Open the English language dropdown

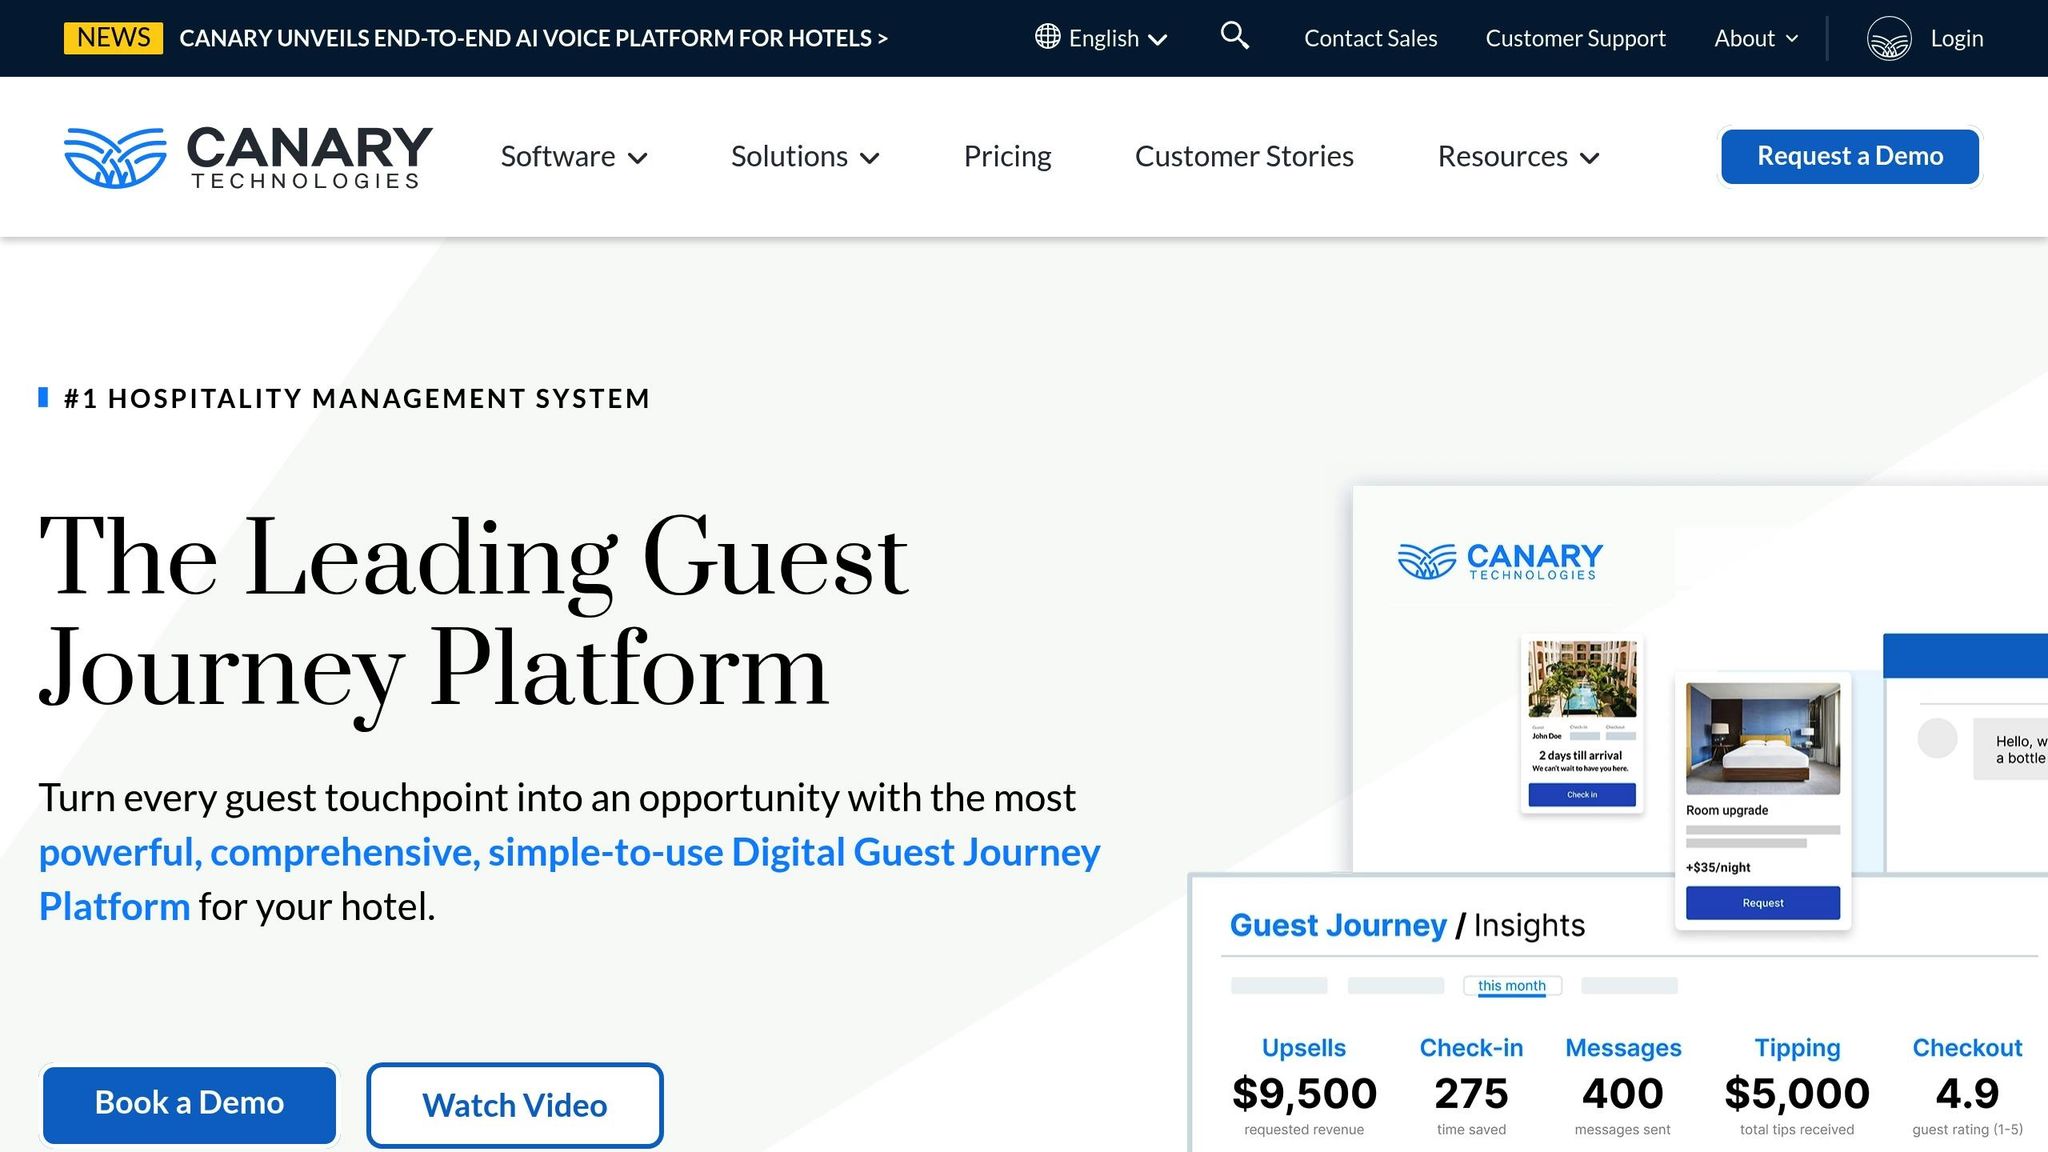pyautogui.click(x=1102, y=38)
